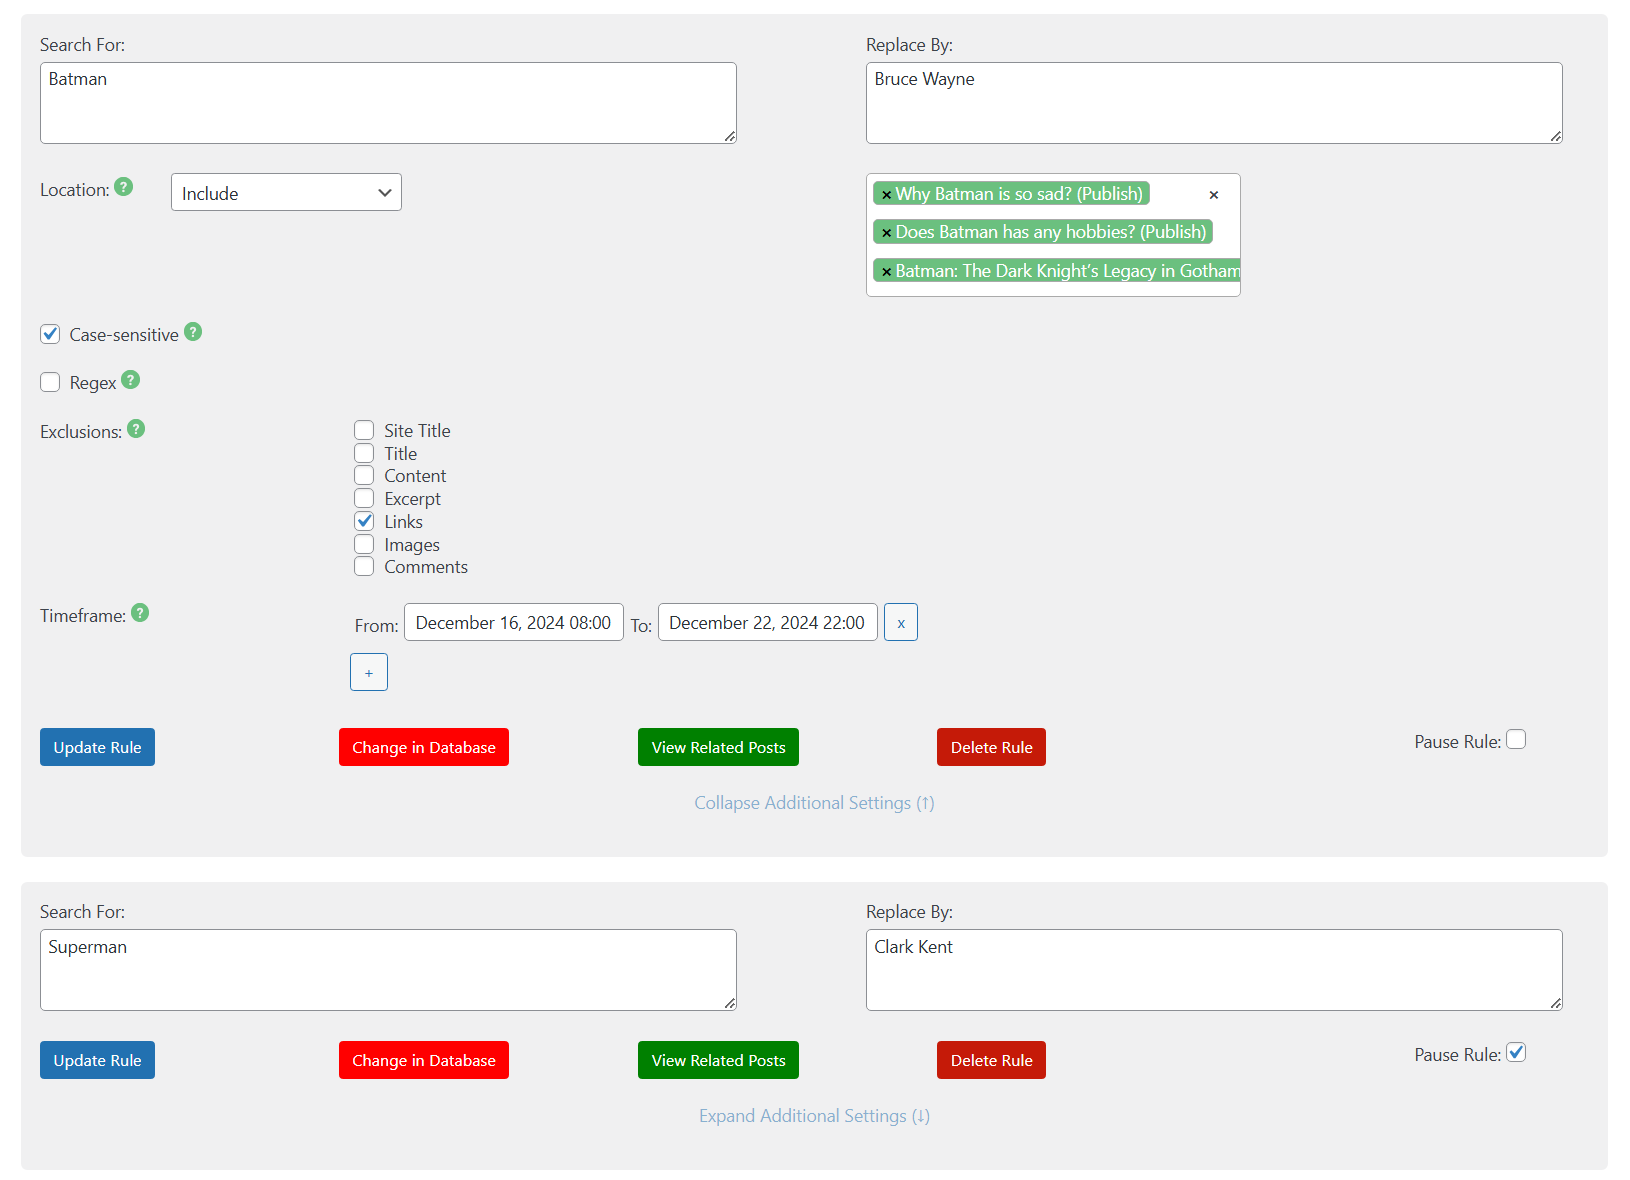This screenshot has width=1630, height=1180.
Task: Uncheck the Links exclusion checkbox
Action: [364, 521]
